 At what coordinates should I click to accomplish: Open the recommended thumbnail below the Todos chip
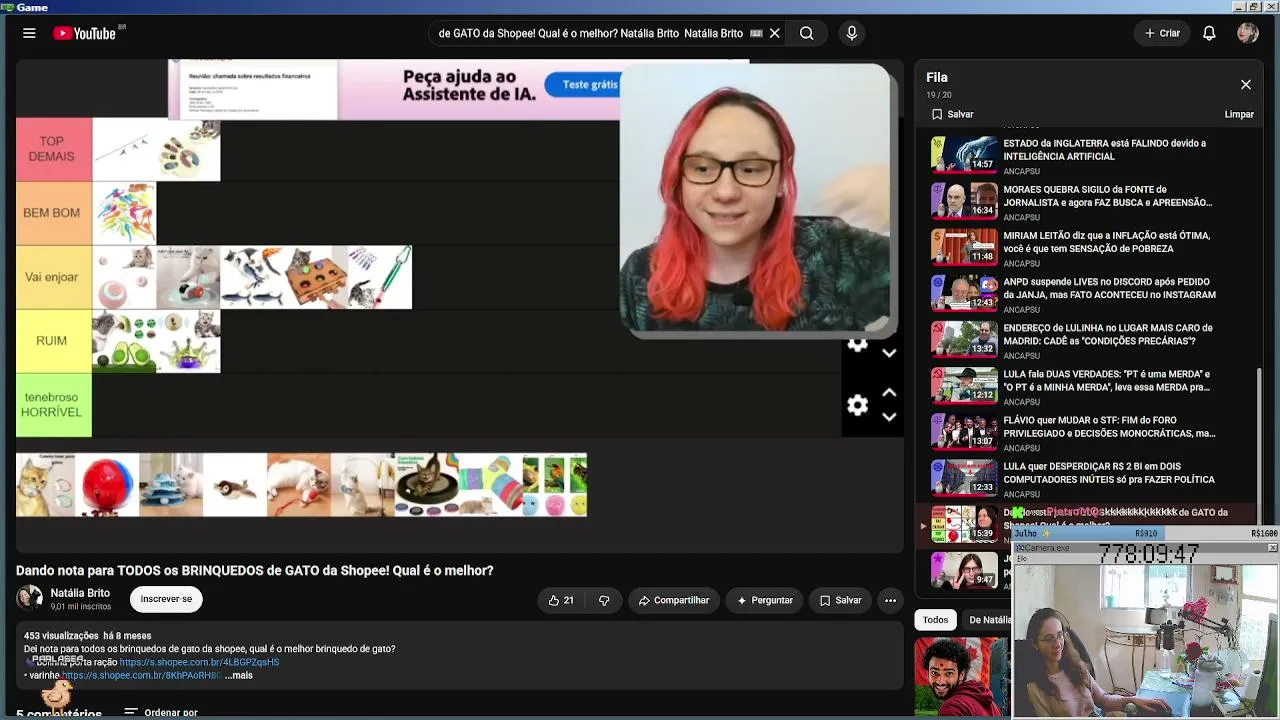click(x=962, y=677)
